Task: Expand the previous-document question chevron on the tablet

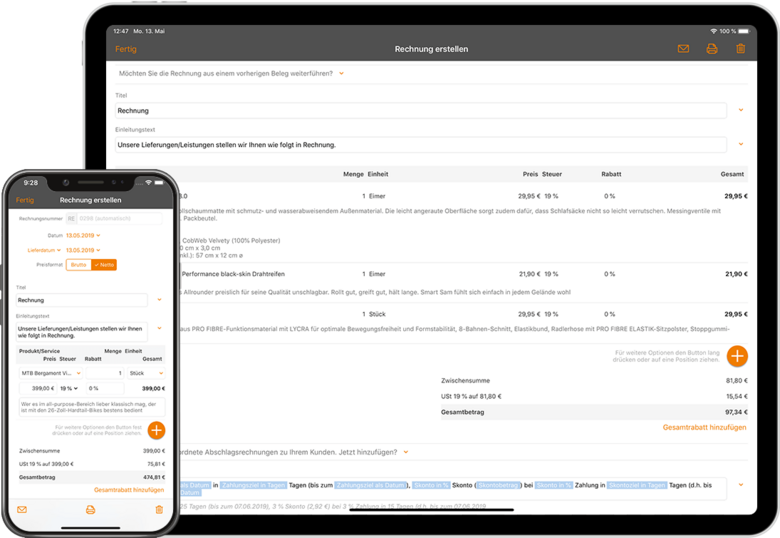Action: 342,73
